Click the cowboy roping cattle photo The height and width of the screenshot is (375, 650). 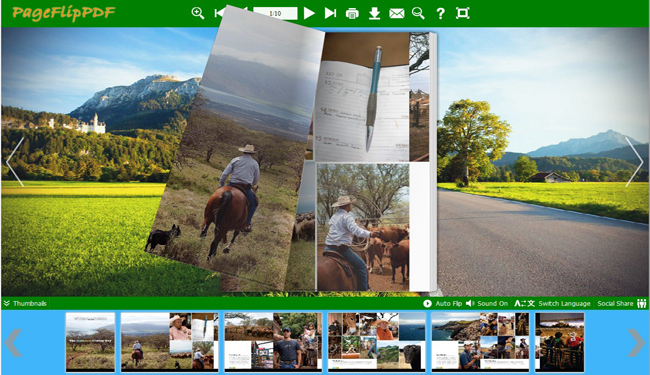coord(363,227)
